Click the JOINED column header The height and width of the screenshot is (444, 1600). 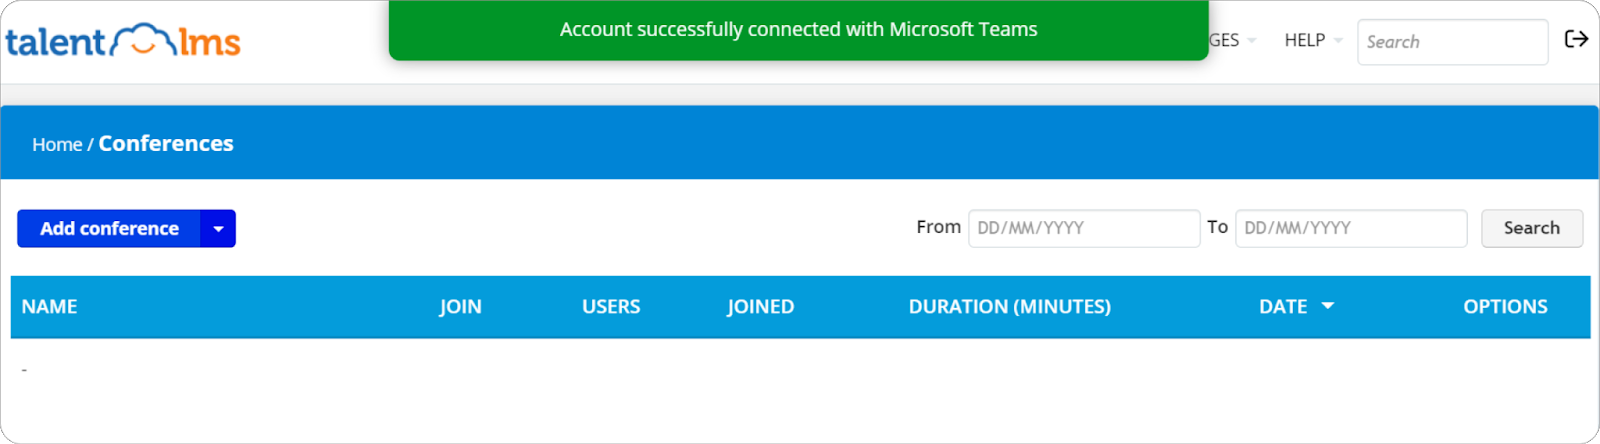(x=760, y=307)
